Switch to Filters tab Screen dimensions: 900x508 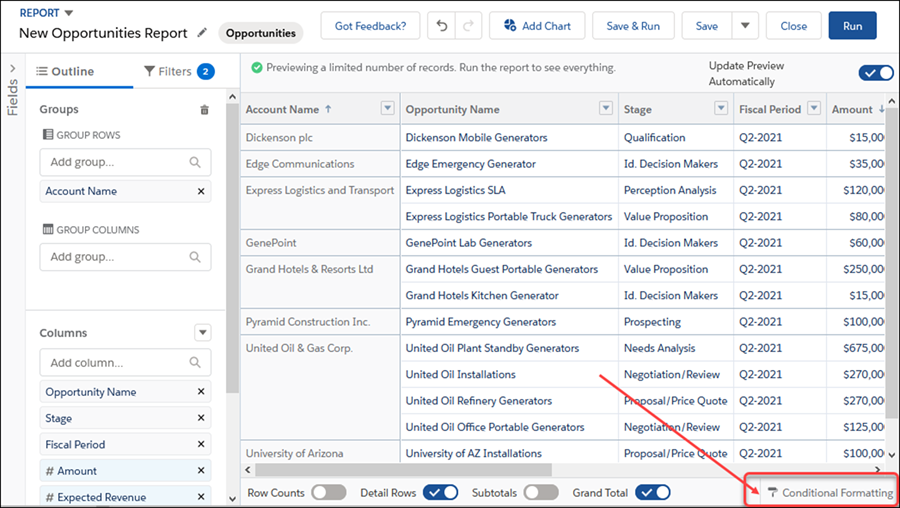(179, 71)
